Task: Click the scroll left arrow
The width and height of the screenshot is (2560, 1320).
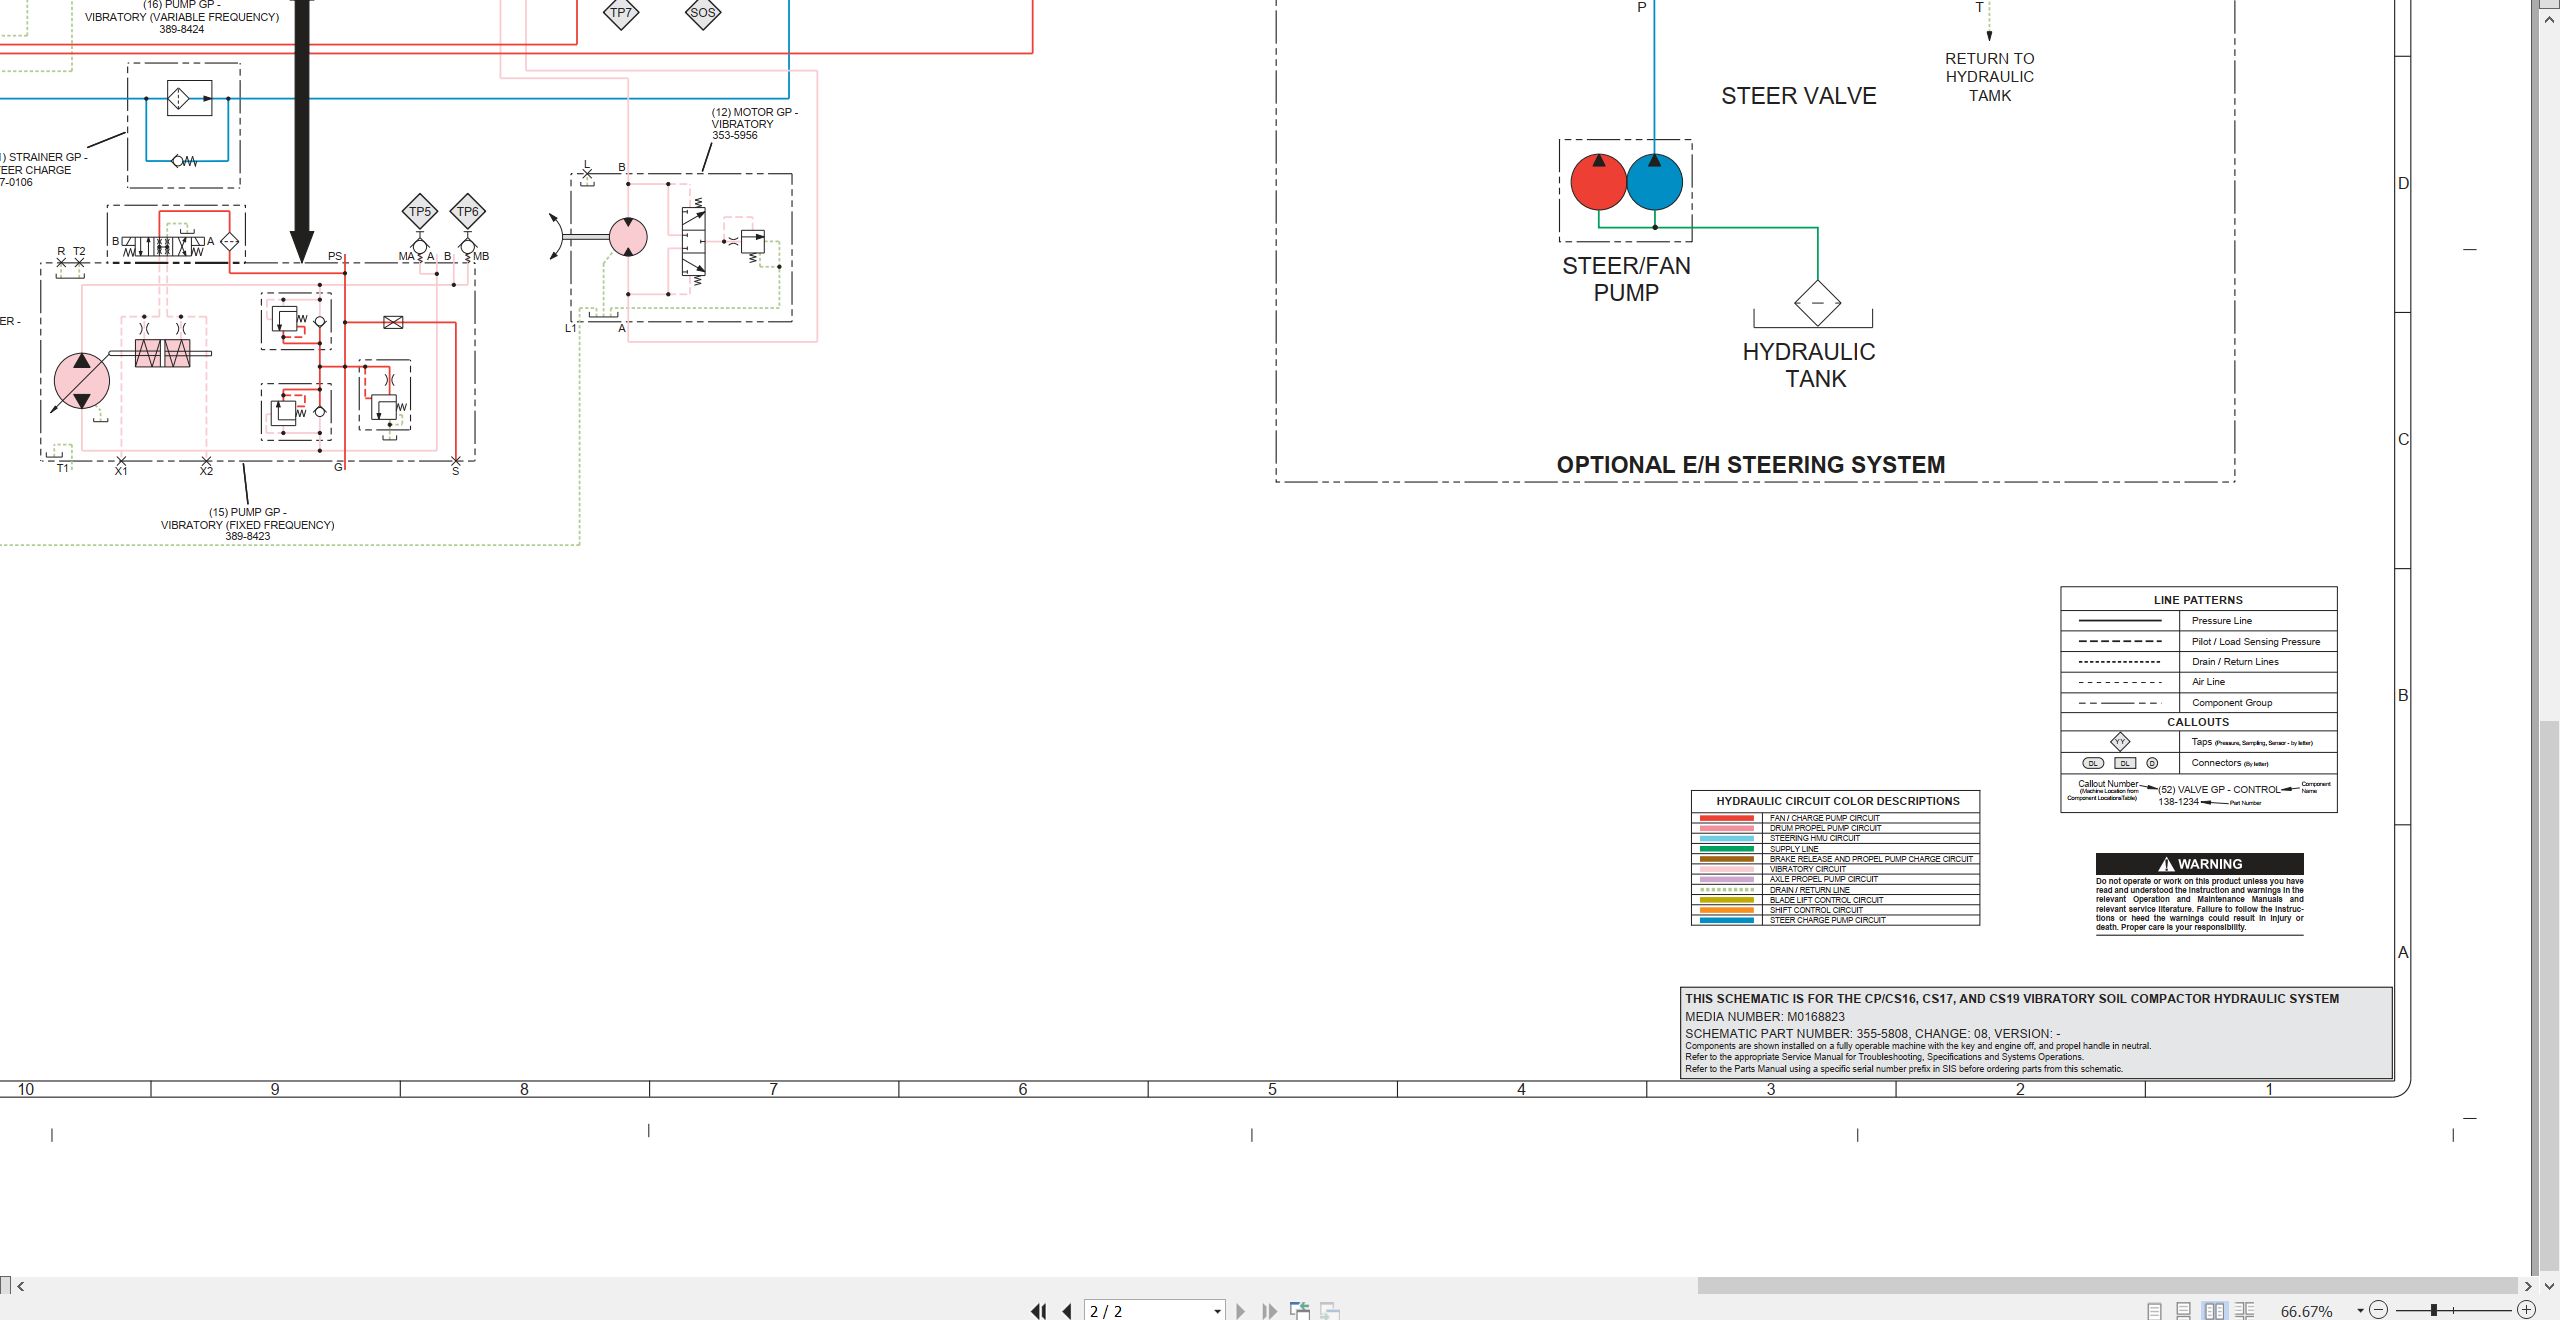Action: pos(20,1286)
